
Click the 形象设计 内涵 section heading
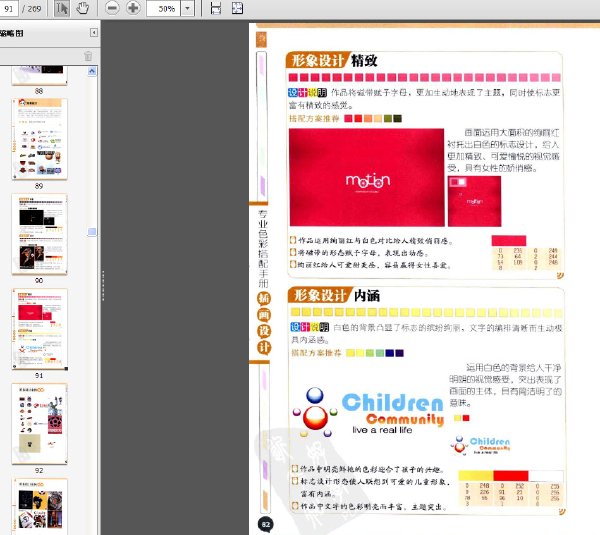[x=334, y=295]
